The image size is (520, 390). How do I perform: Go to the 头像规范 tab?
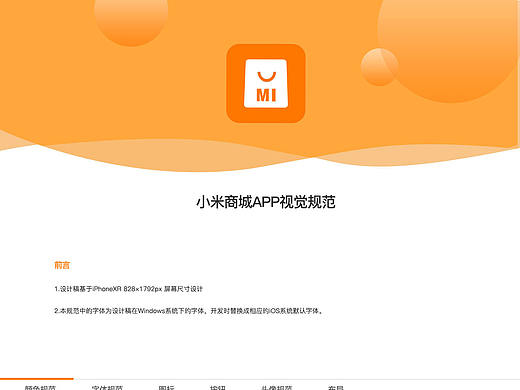coord(277,388)
